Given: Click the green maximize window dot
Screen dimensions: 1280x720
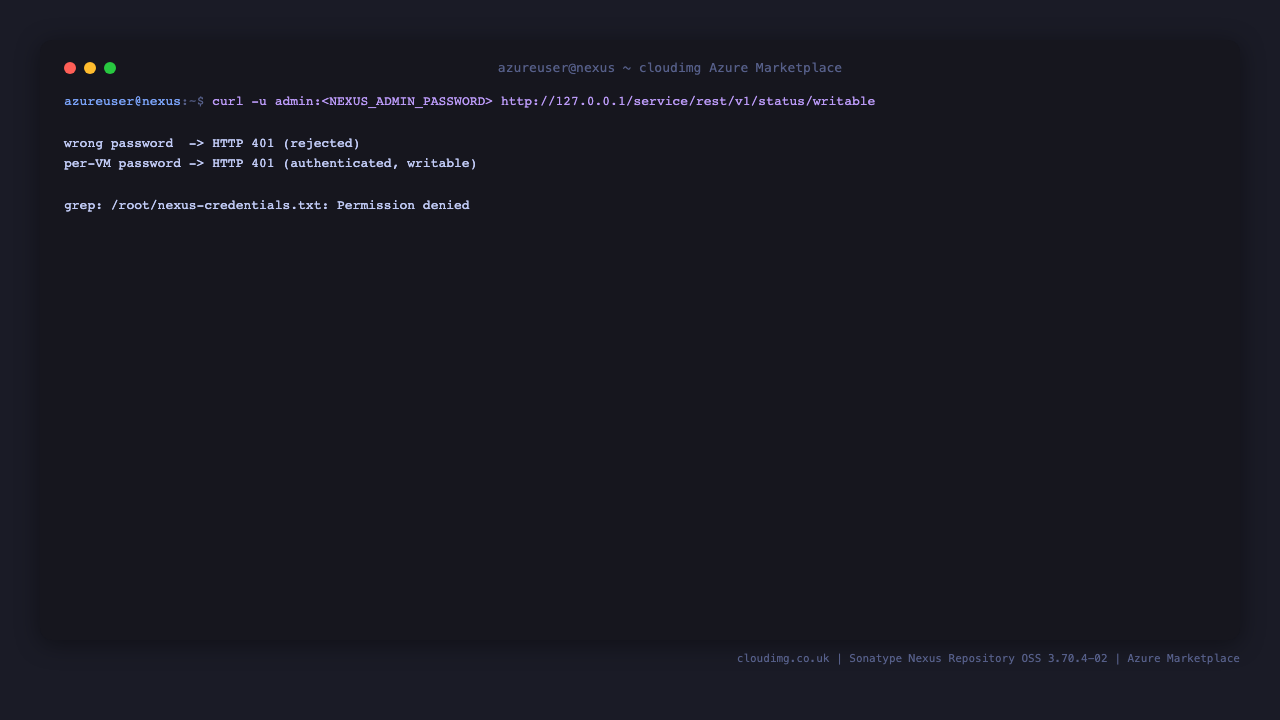Looking at the screenshot, I should [110, 68].
